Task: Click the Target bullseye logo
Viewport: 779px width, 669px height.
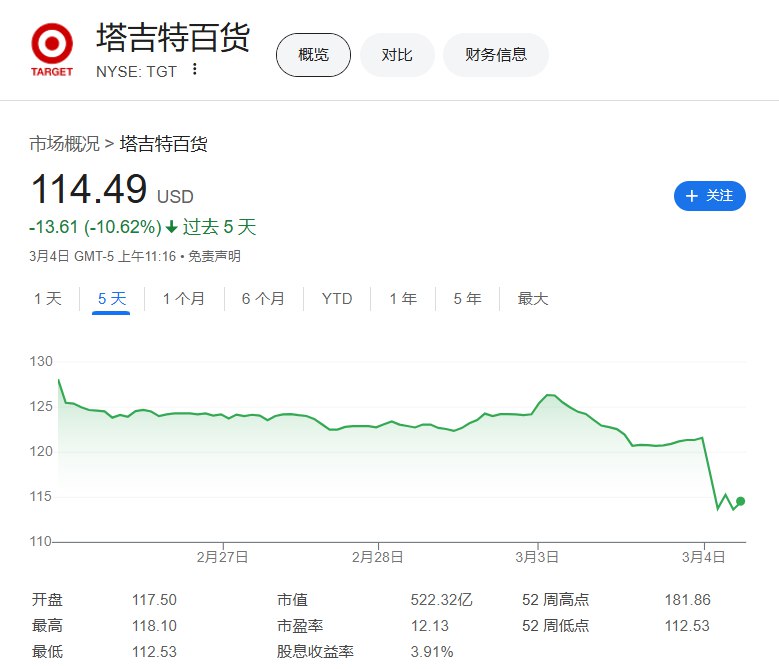Action: pos(52,50)
